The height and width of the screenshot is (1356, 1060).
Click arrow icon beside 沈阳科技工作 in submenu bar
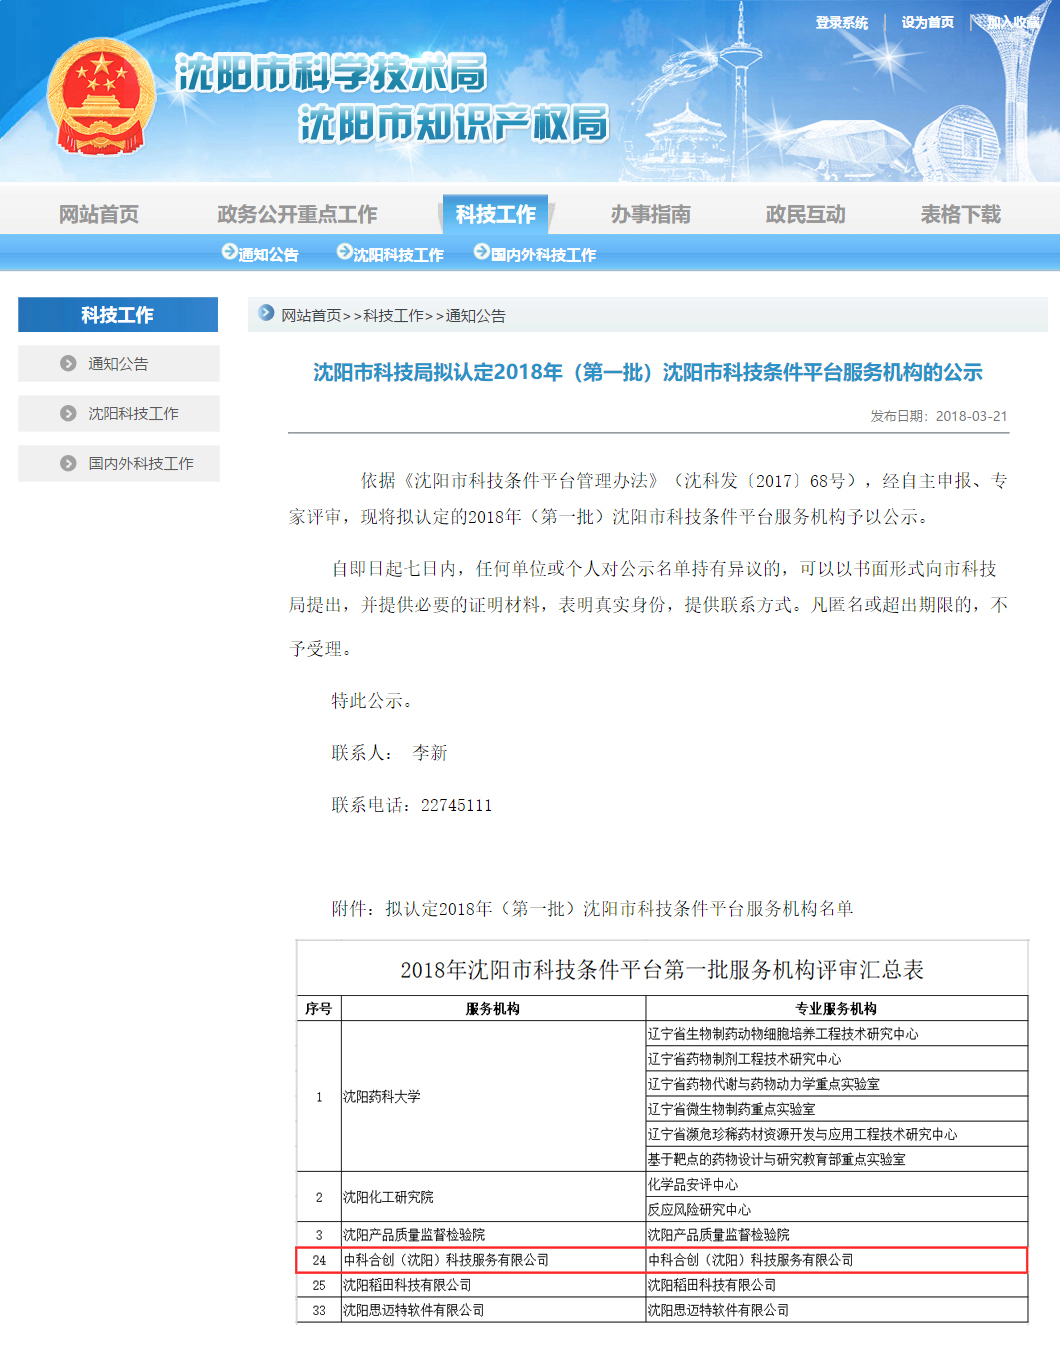click(344, 253)
